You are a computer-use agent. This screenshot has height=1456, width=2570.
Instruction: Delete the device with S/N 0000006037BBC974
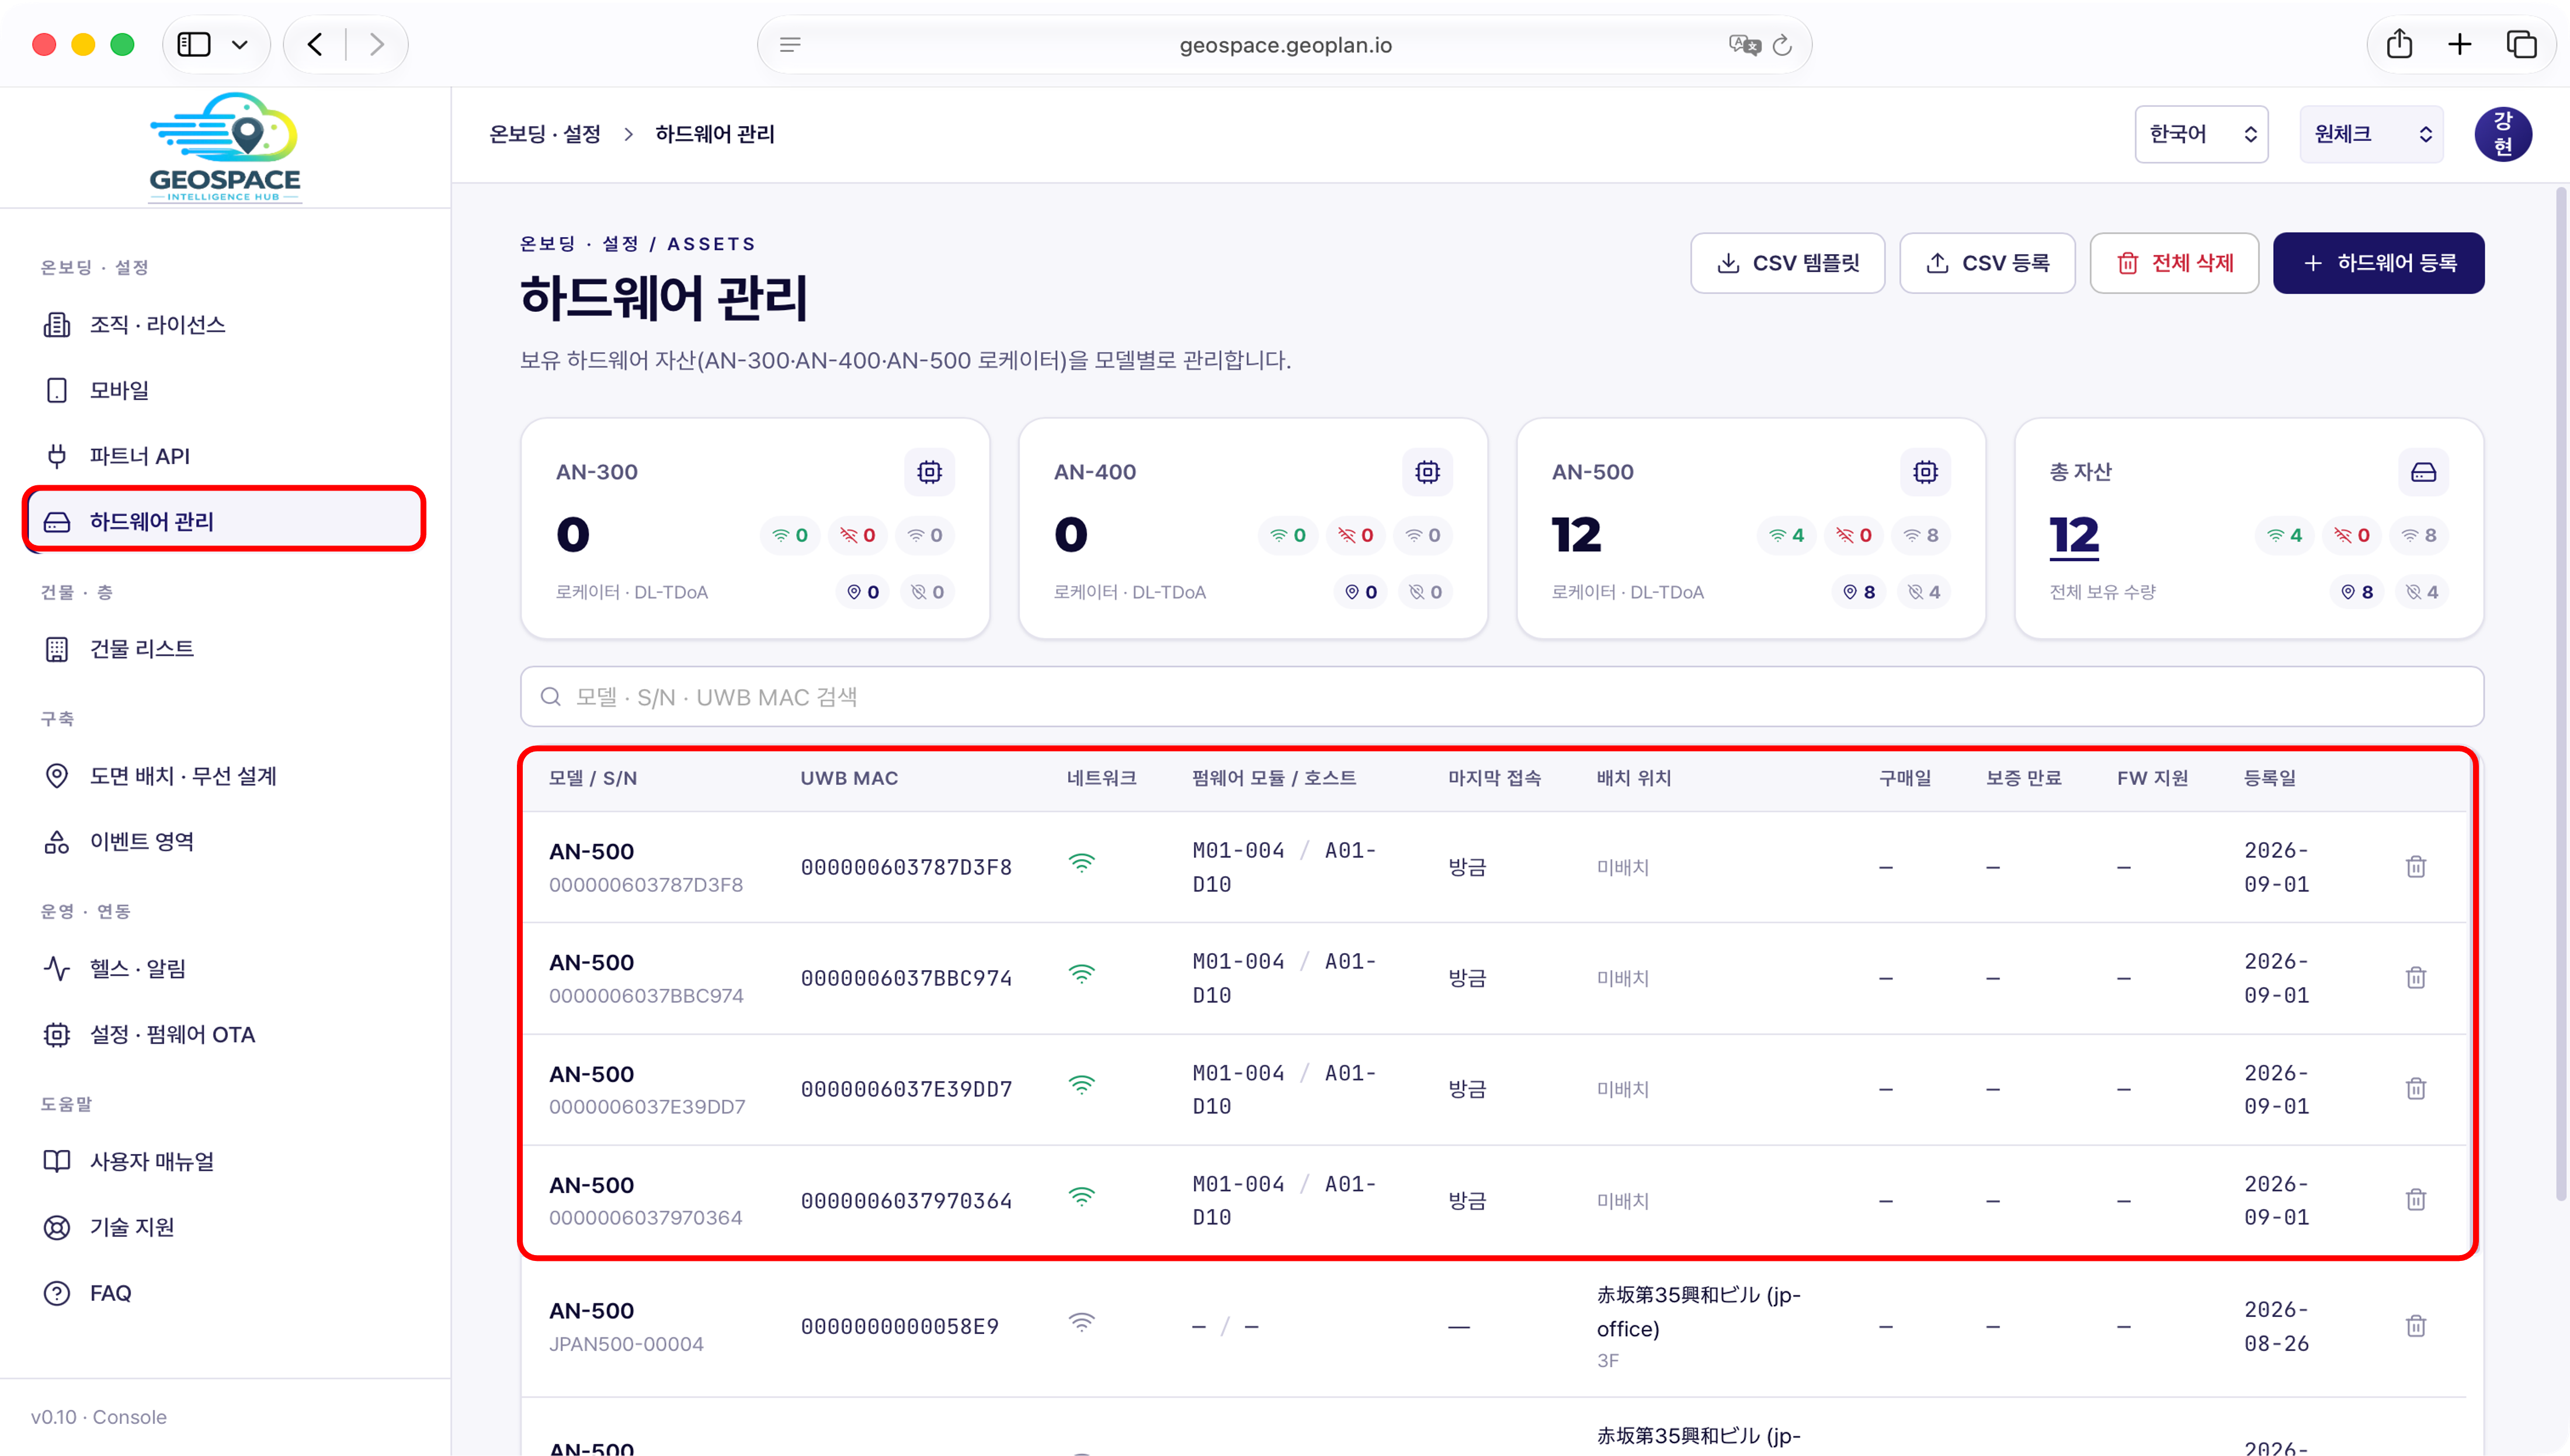2415,977
